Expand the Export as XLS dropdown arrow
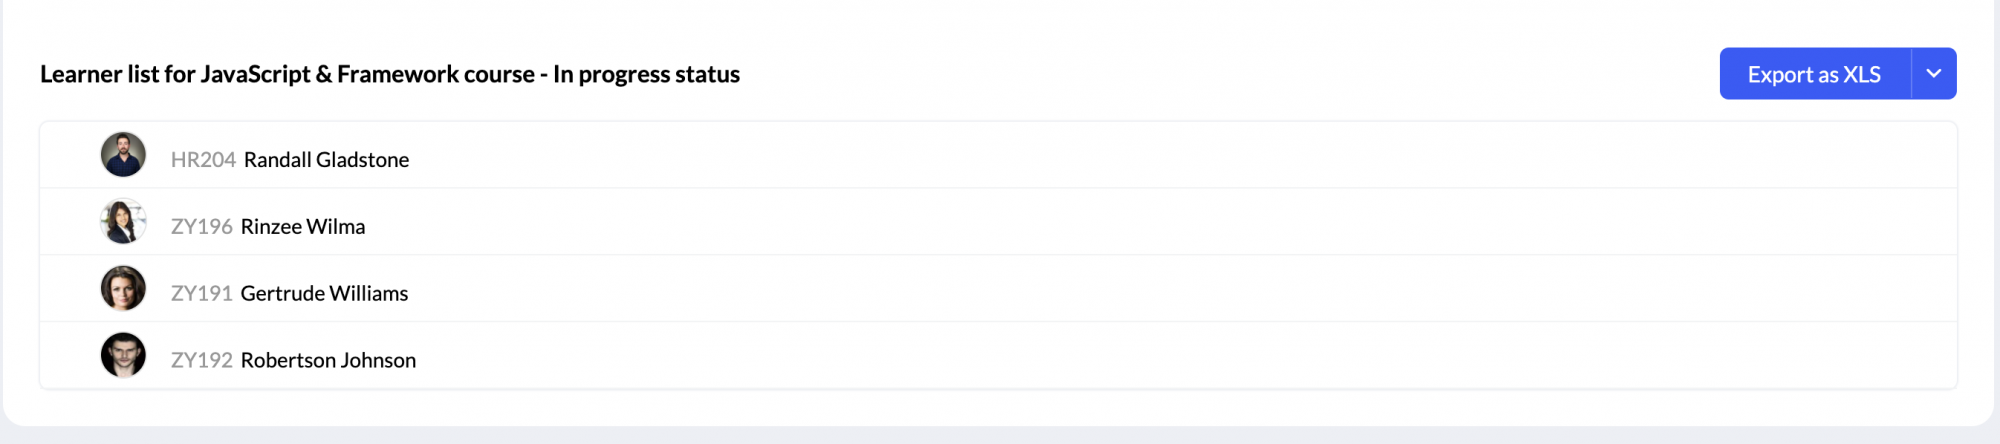The width and height of the screenshot is (2000, 444). [x=1934, y=74]
